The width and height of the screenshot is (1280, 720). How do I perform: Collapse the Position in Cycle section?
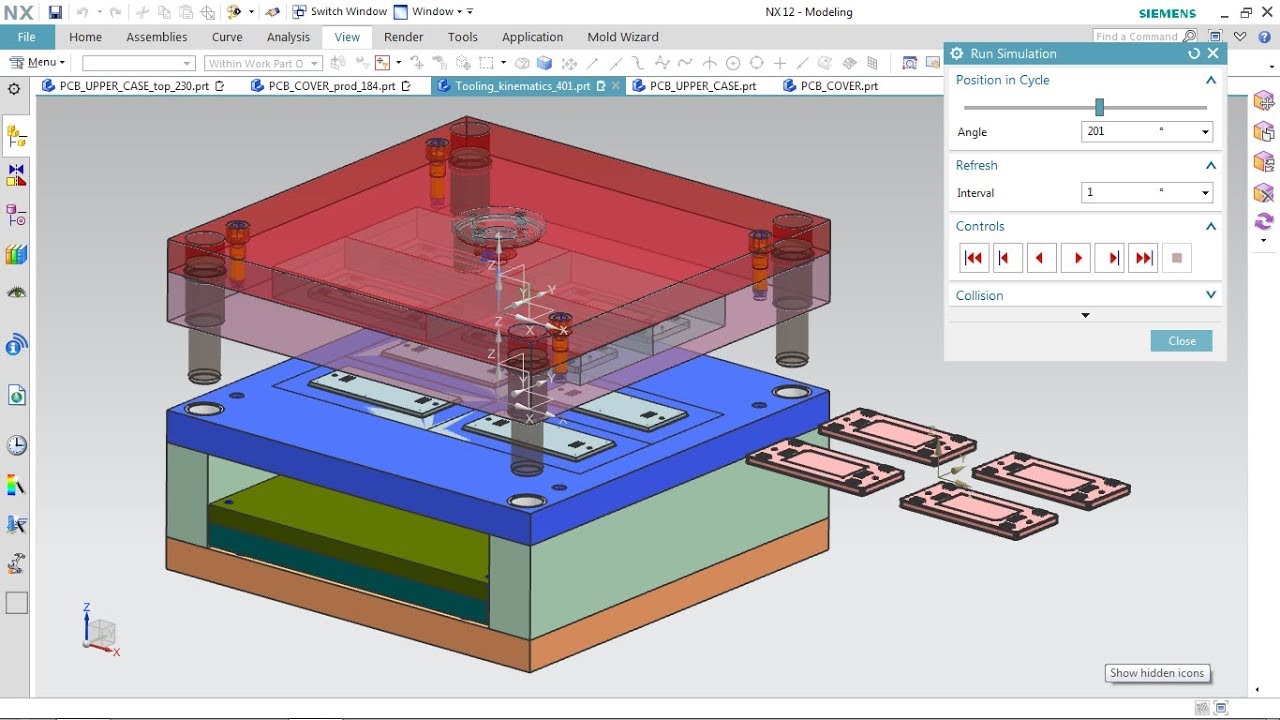(1211, 80)
